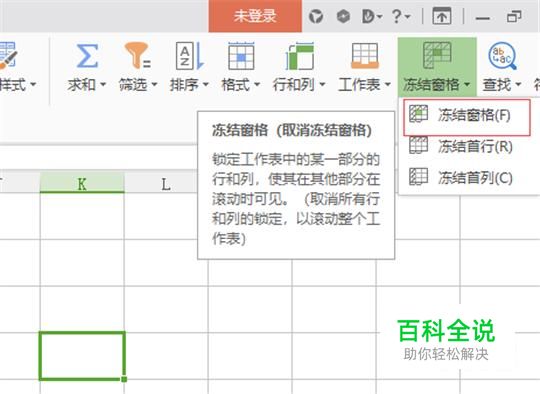Open the 求和 dropdown arrow
The width and height of the screenshot is (540, 394).
103,84
